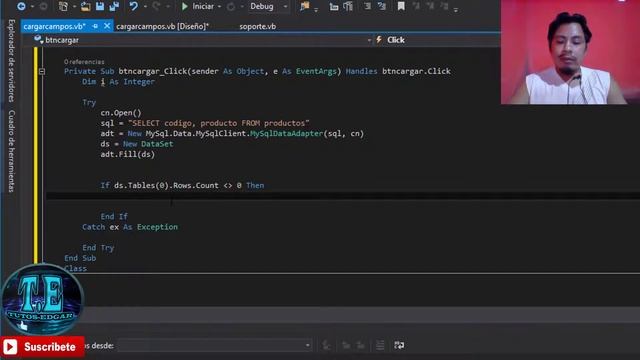Collapse the btncargar_Click Sub outline
The width and height of the screenshot is (640, 360).
tap(42, 71)
